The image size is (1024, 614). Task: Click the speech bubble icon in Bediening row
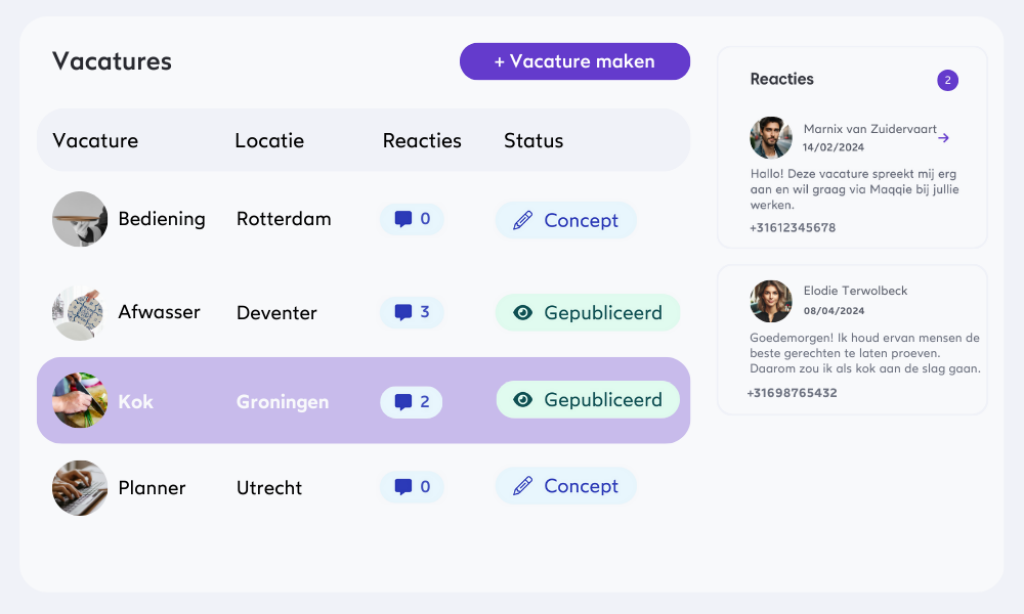click(x=403, y=219)
